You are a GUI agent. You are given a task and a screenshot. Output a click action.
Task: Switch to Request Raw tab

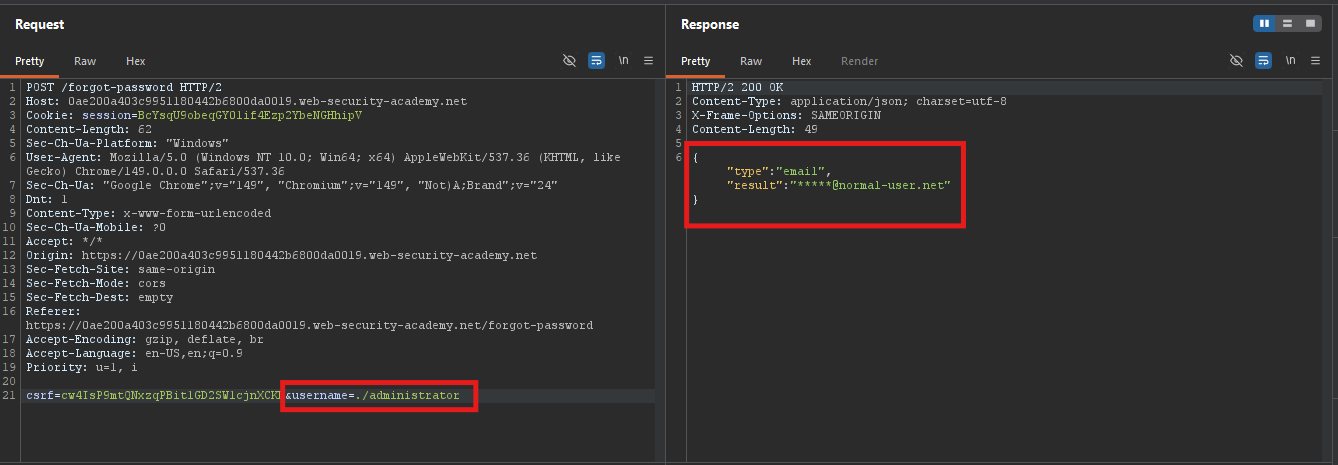click(85, 61)
